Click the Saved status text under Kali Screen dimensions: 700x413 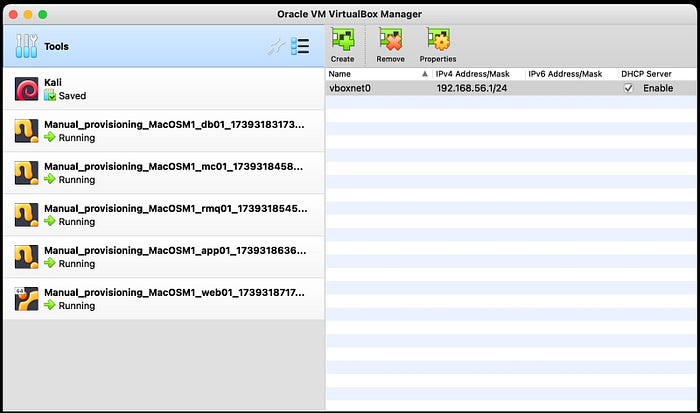(x=72, y=96)
